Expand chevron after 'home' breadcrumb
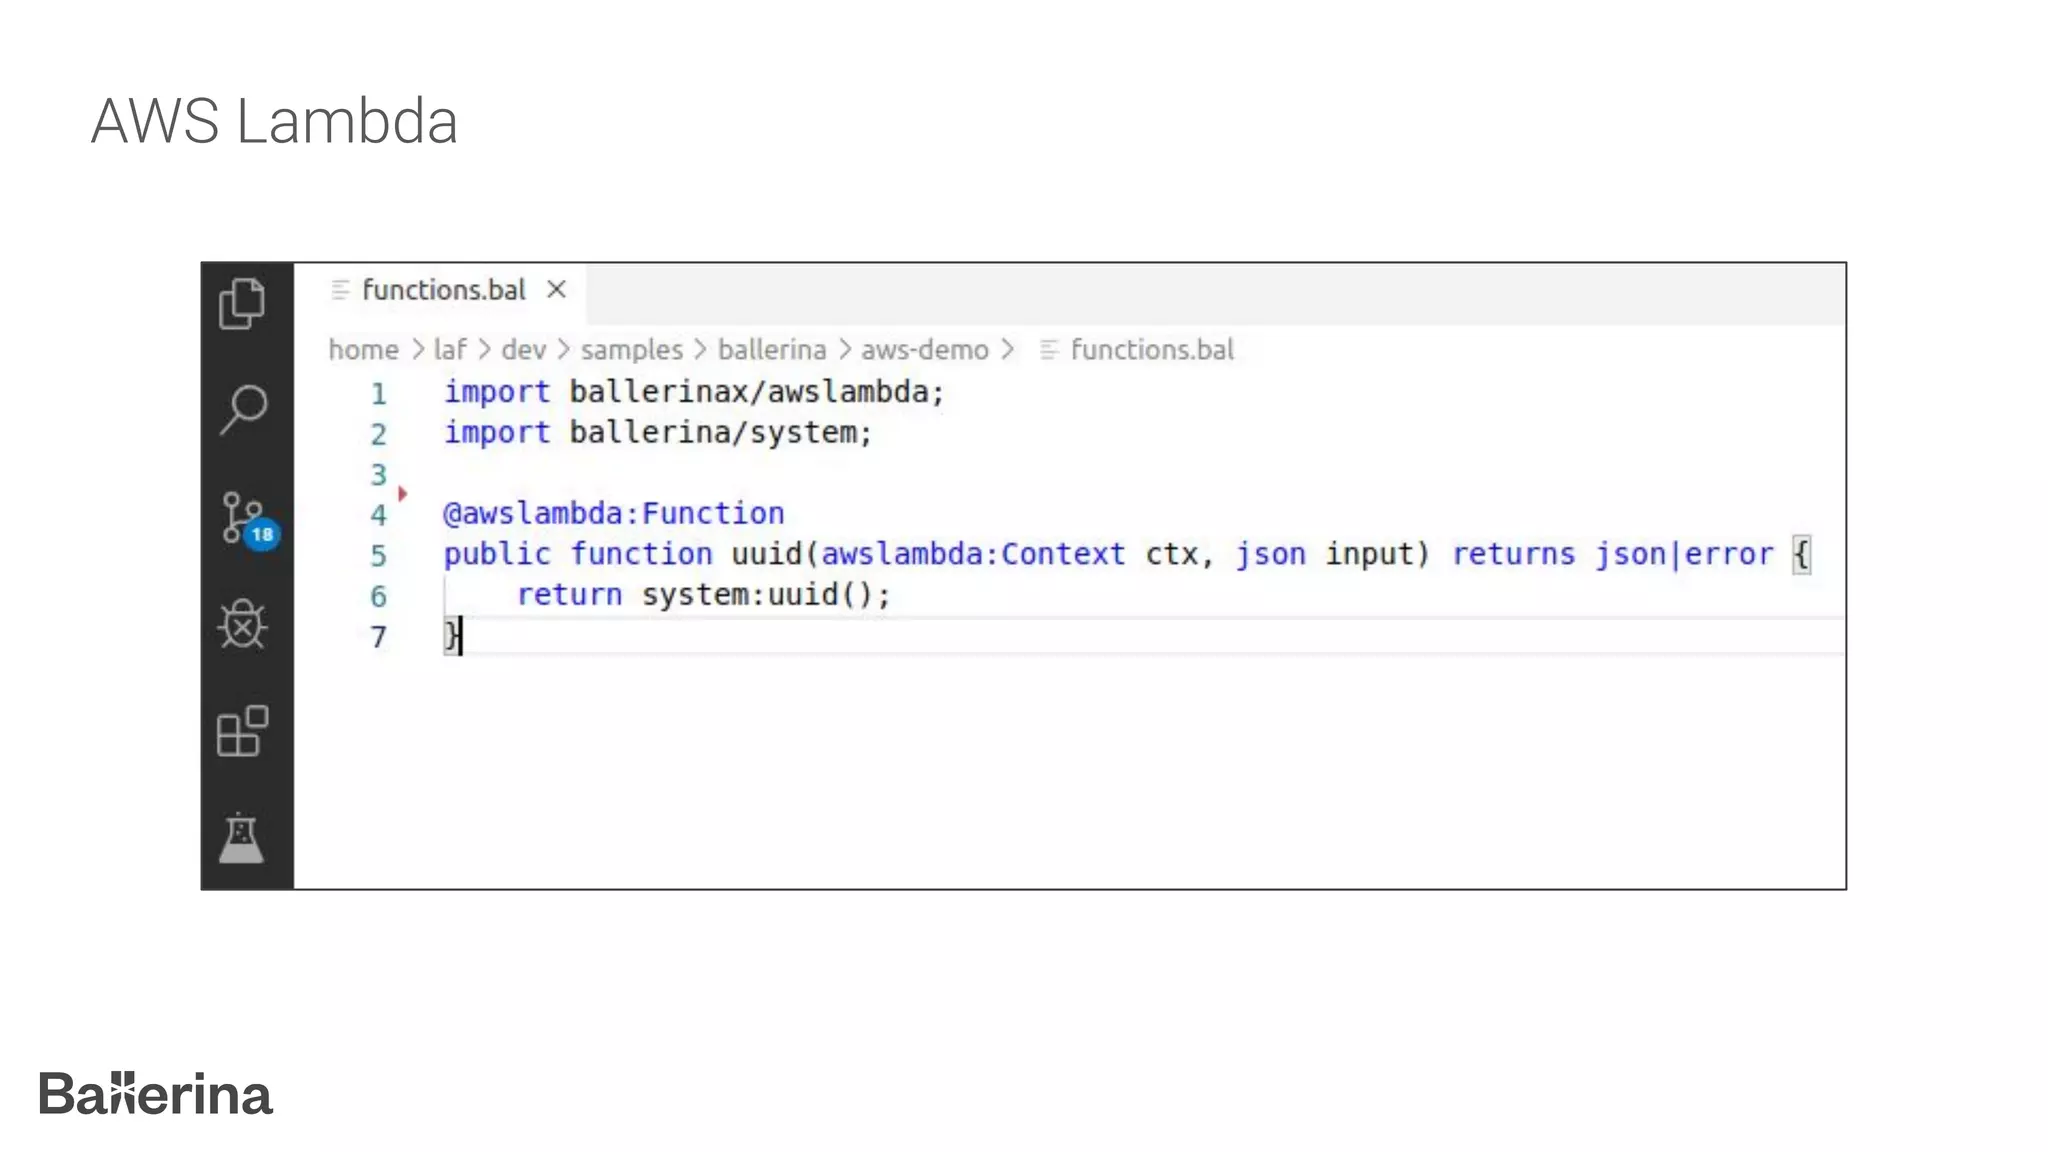 pyautogui.click(x=418, y=350)
